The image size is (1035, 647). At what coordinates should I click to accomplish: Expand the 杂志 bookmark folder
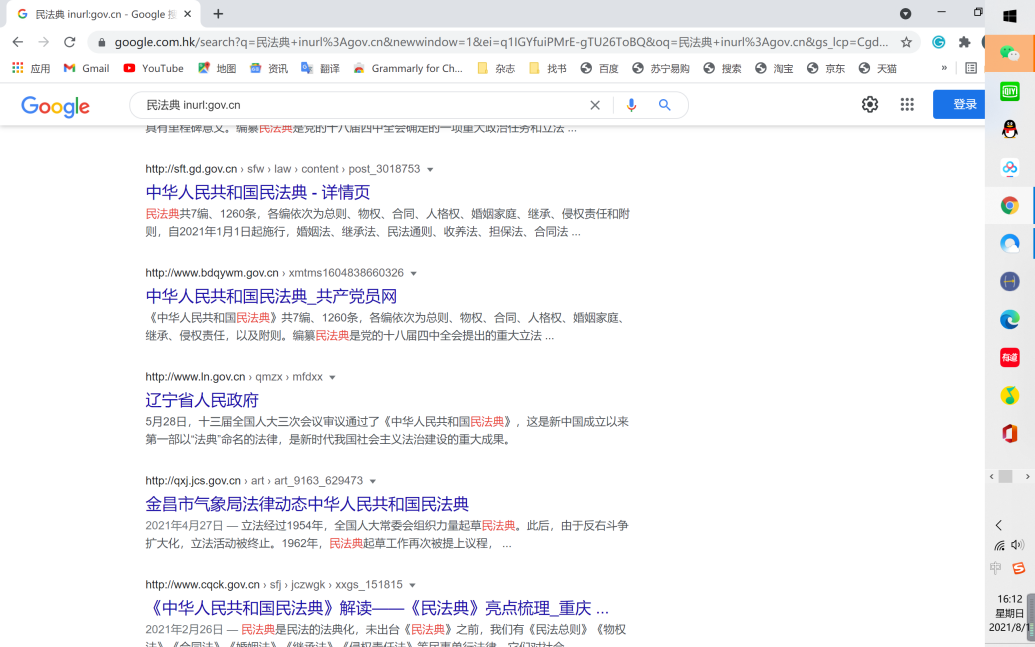[496, 68]
